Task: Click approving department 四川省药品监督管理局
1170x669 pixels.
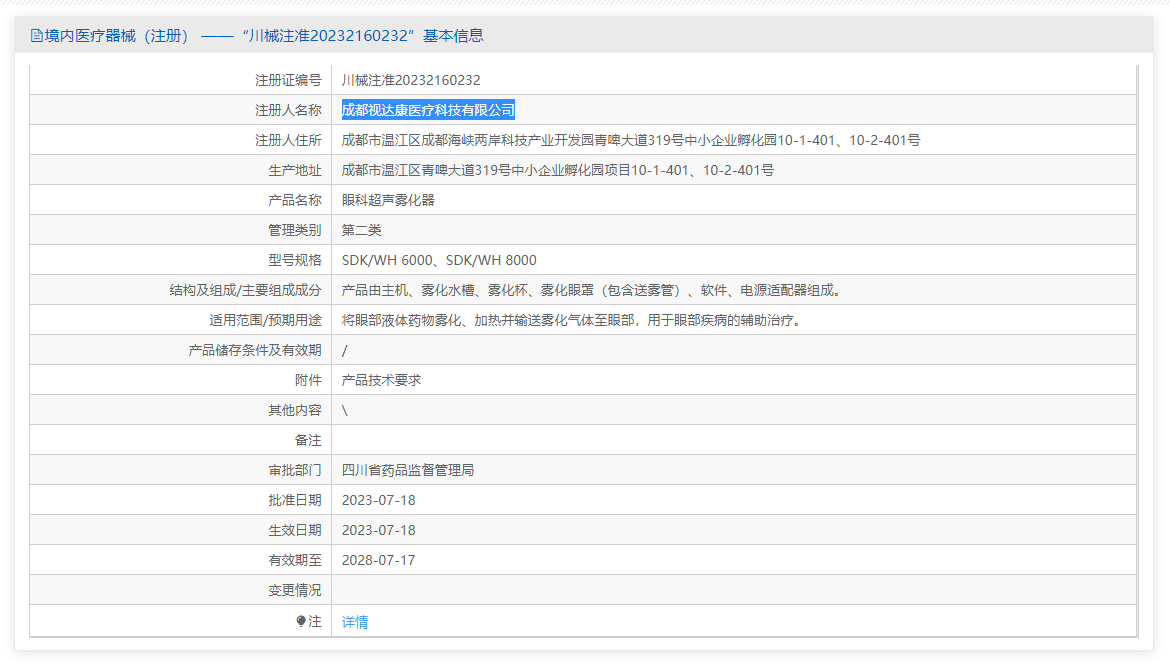Action: 408,470
